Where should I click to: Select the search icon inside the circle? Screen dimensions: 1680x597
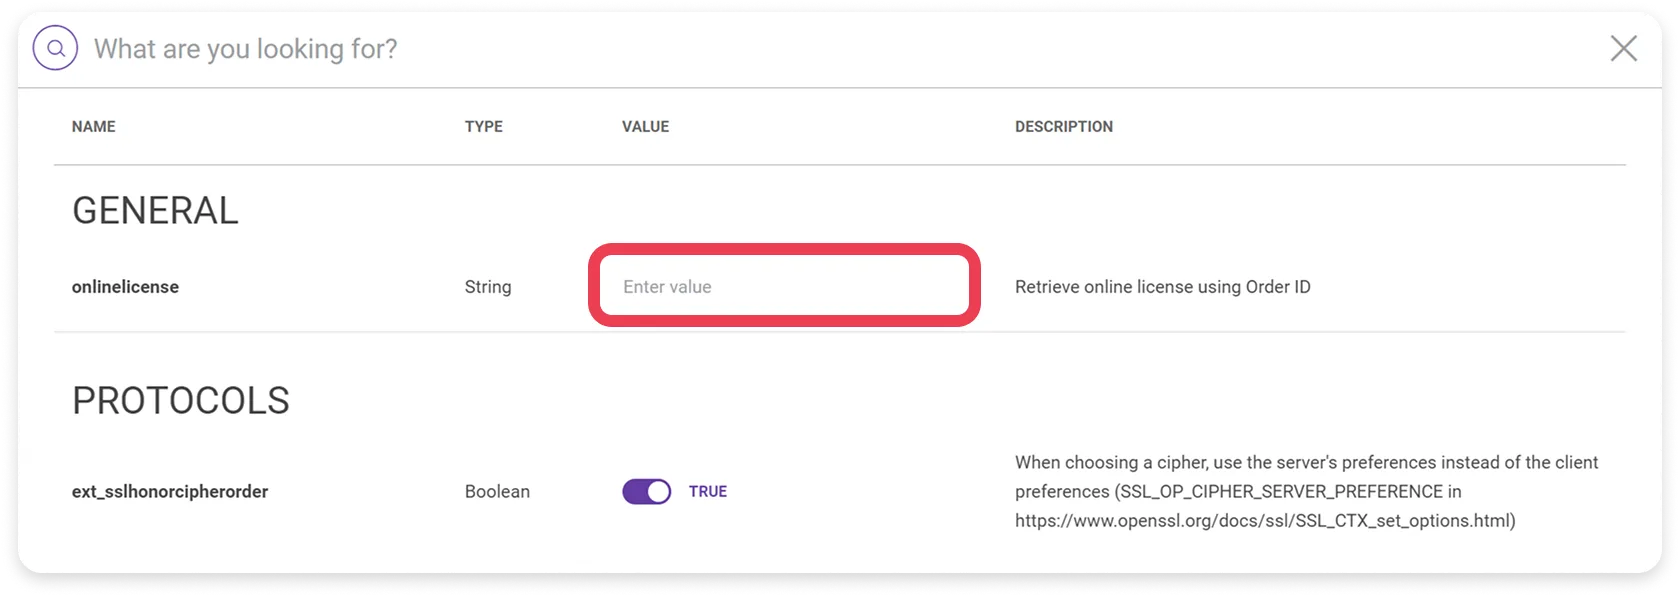[56, 46]
